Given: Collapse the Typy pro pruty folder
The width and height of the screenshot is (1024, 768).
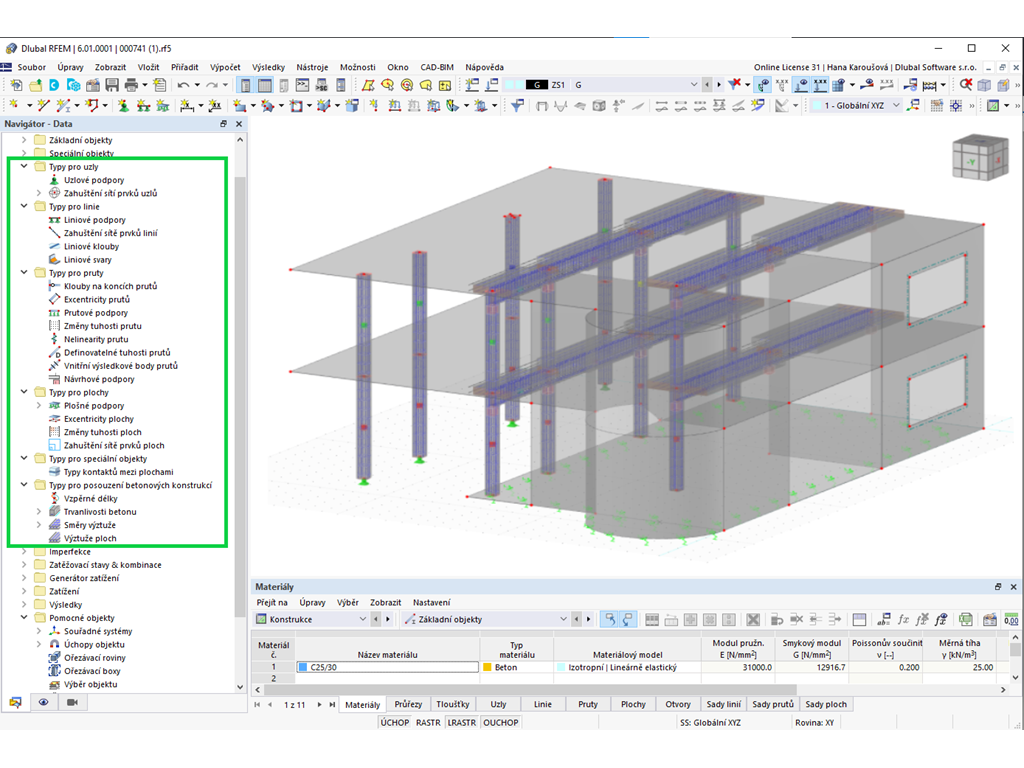Looking at the screenshot, I should pyautogui.click(x=24, y=273).
